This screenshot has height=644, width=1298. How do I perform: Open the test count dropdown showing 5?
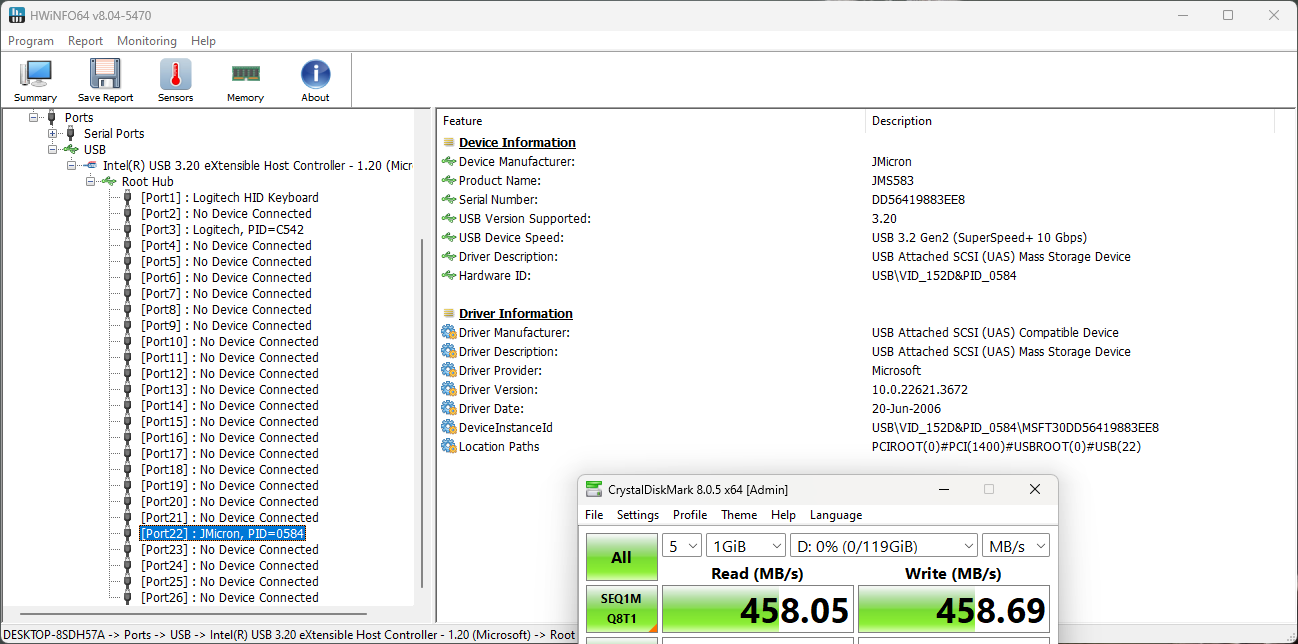pyautogui.click(x=681, y=546)
